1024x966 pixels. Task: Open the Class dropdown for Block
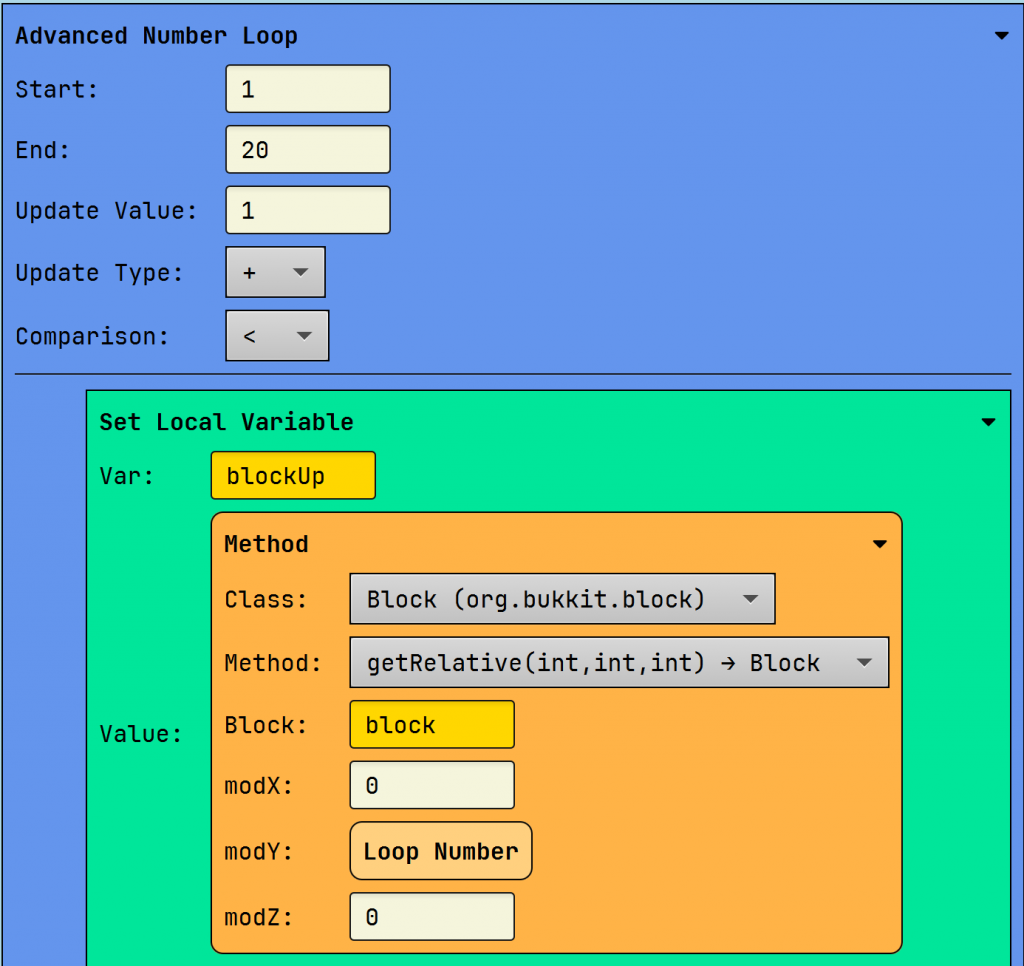click(562, 599)
